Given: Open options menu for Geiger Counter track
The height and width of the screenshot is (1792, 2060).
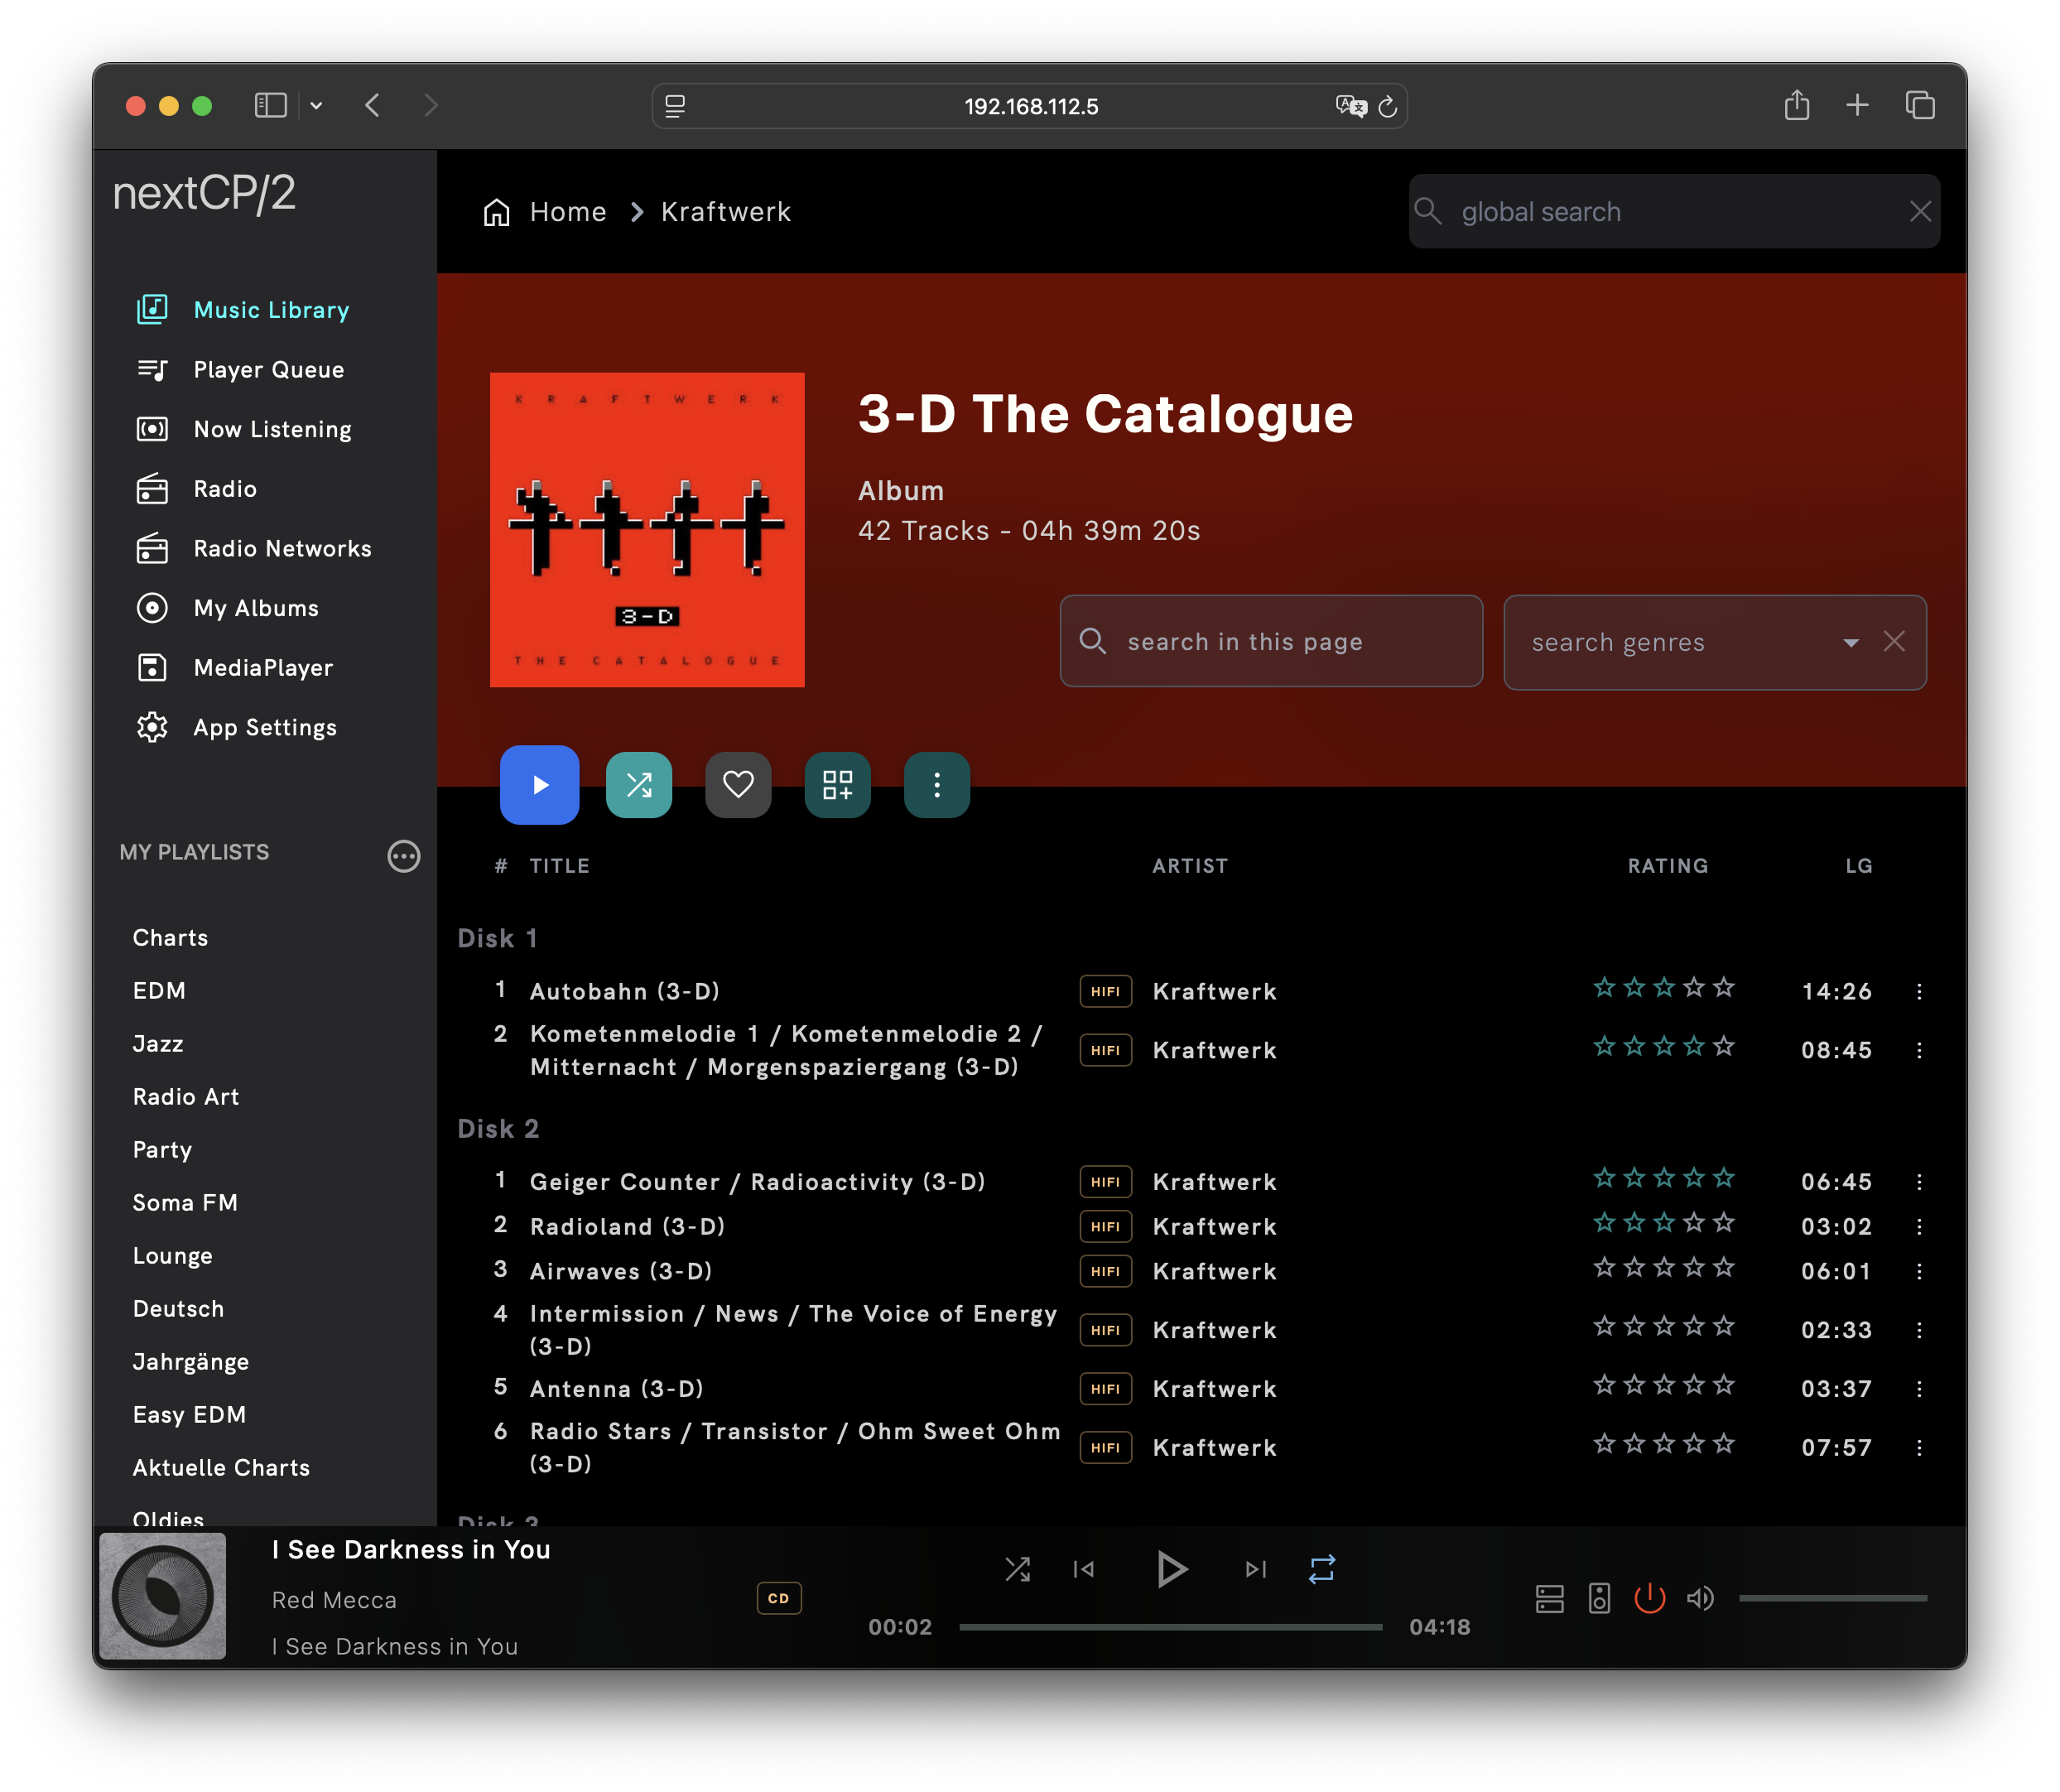Looking at the screenshot, I should click(x=1919, y=1182).
